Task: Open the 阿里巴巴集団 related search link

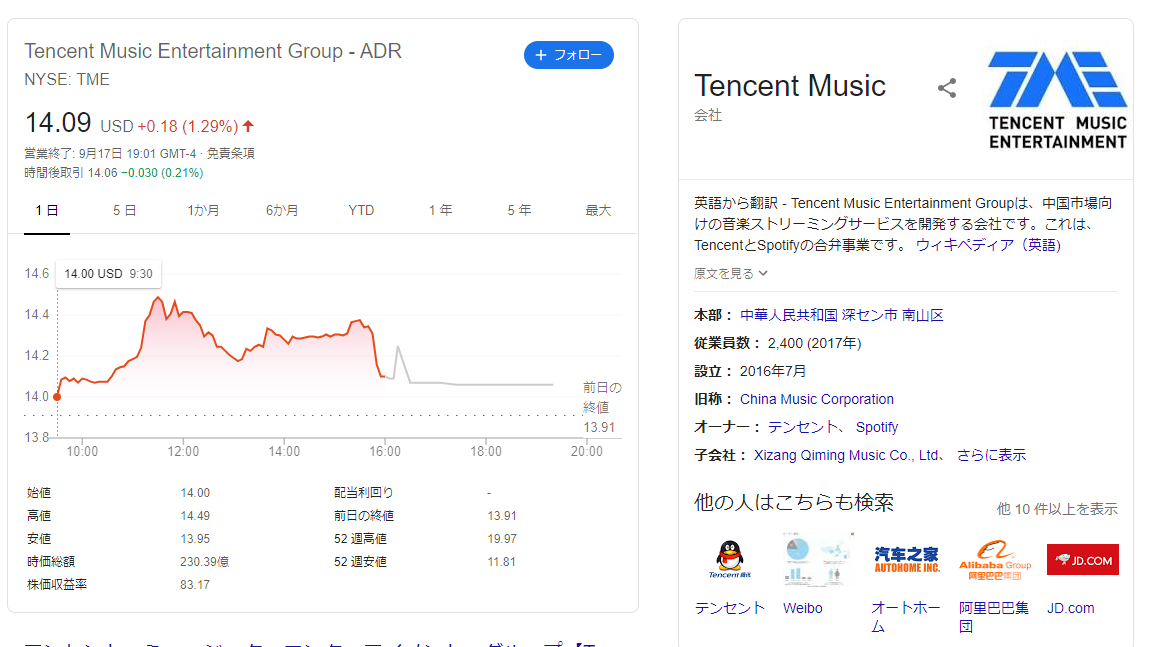Action: 994,617
